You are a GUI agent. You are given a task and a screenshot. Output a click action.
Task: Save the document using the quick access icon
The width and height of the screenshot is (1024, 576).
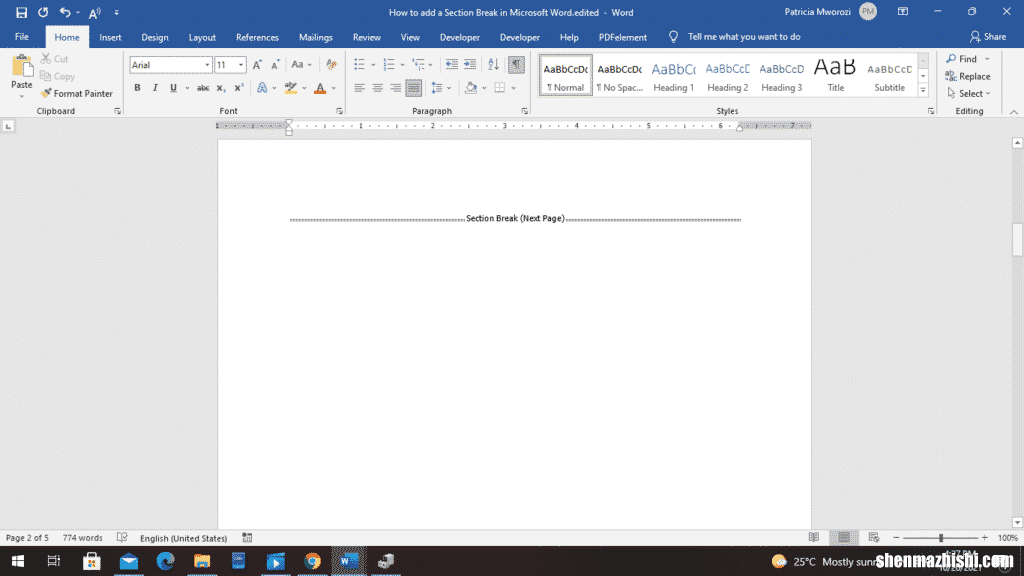[22, 12]
